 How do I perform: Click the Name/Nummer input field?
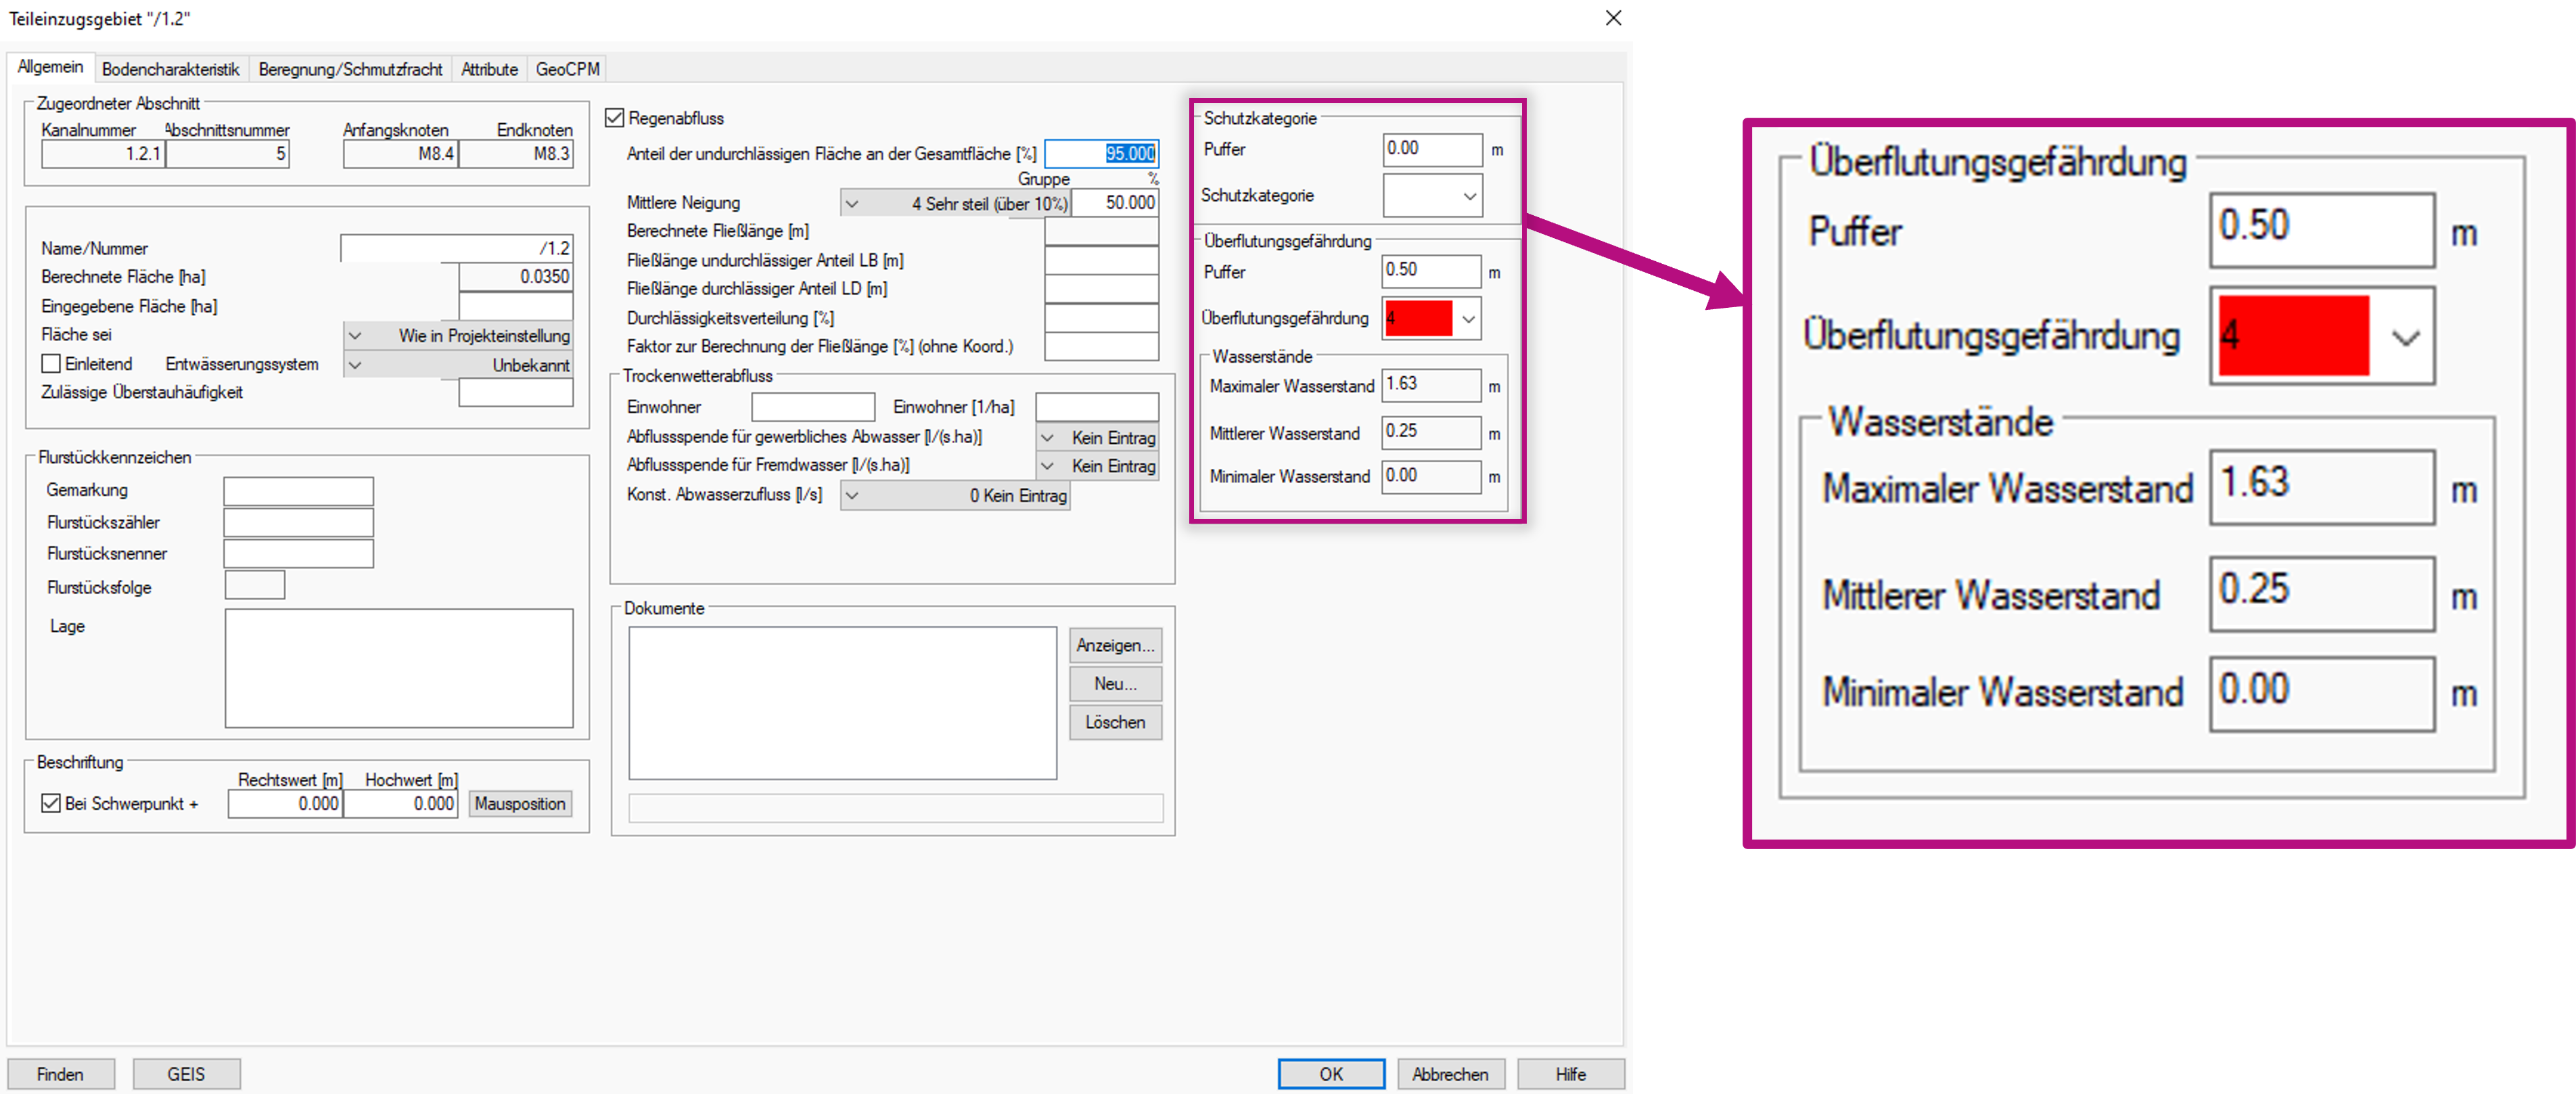coord(456,248)
